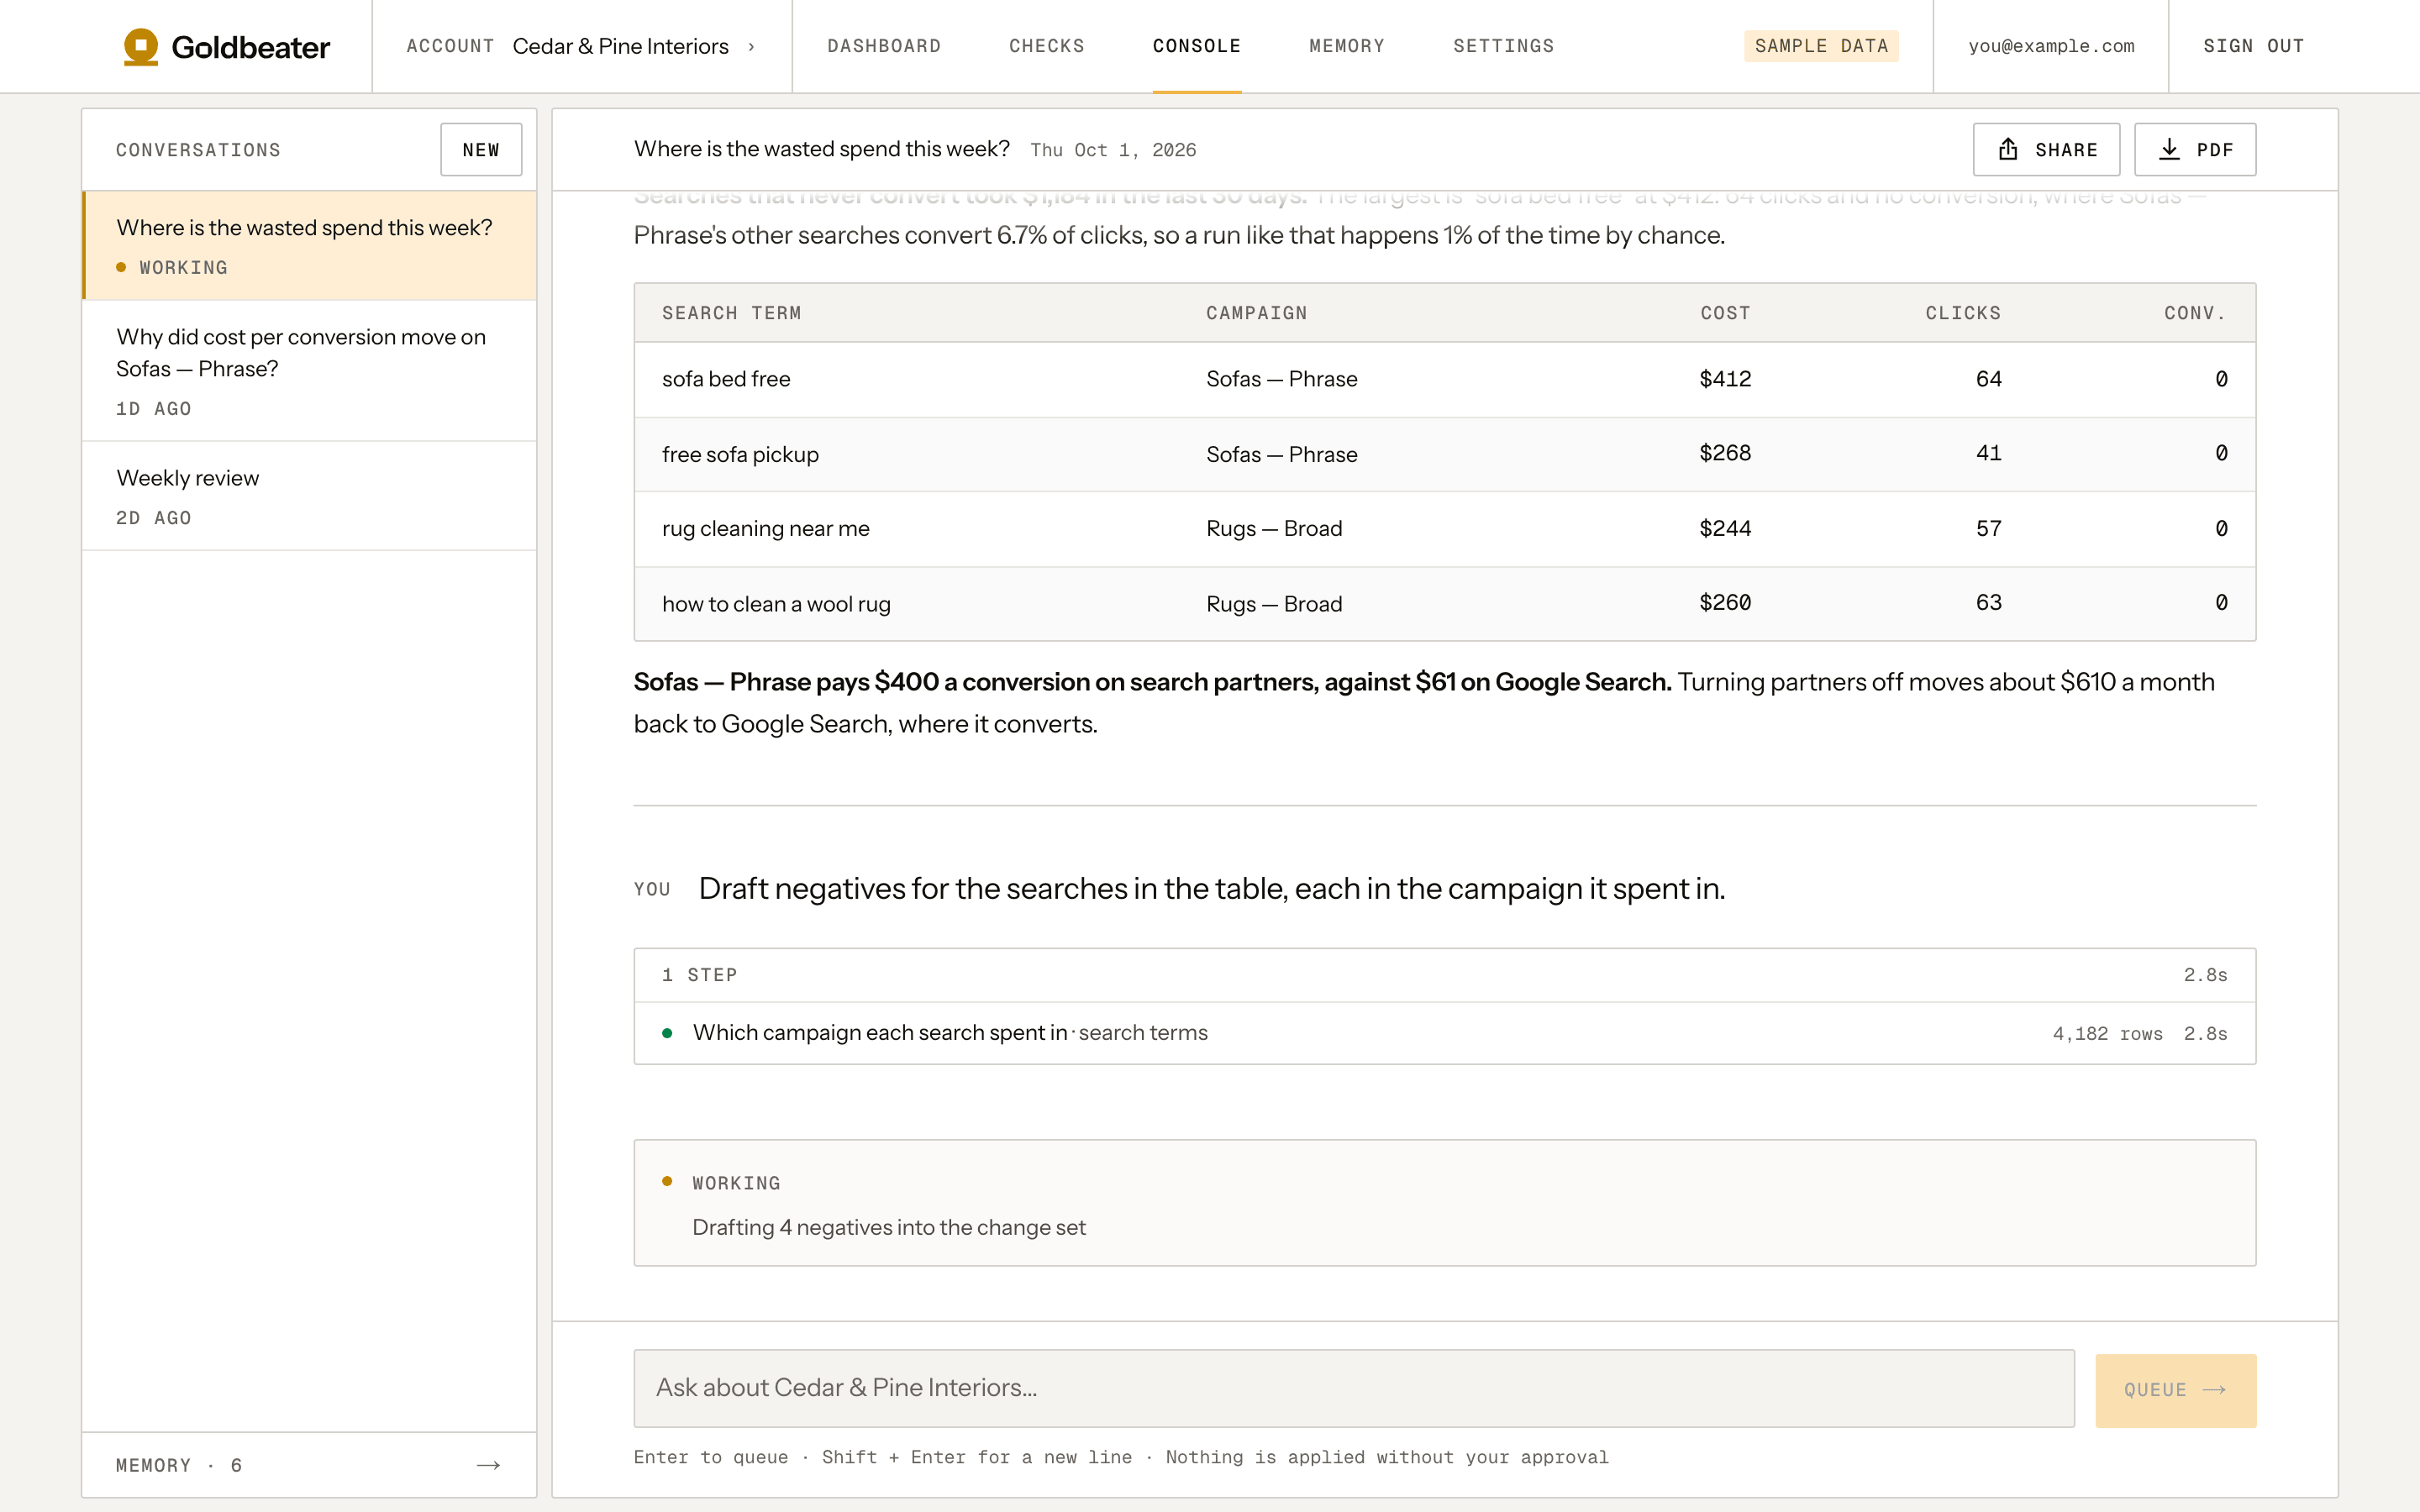Click the arrow icon in Queue button
2420x1512 pixels.
tap(2214, 1390)
